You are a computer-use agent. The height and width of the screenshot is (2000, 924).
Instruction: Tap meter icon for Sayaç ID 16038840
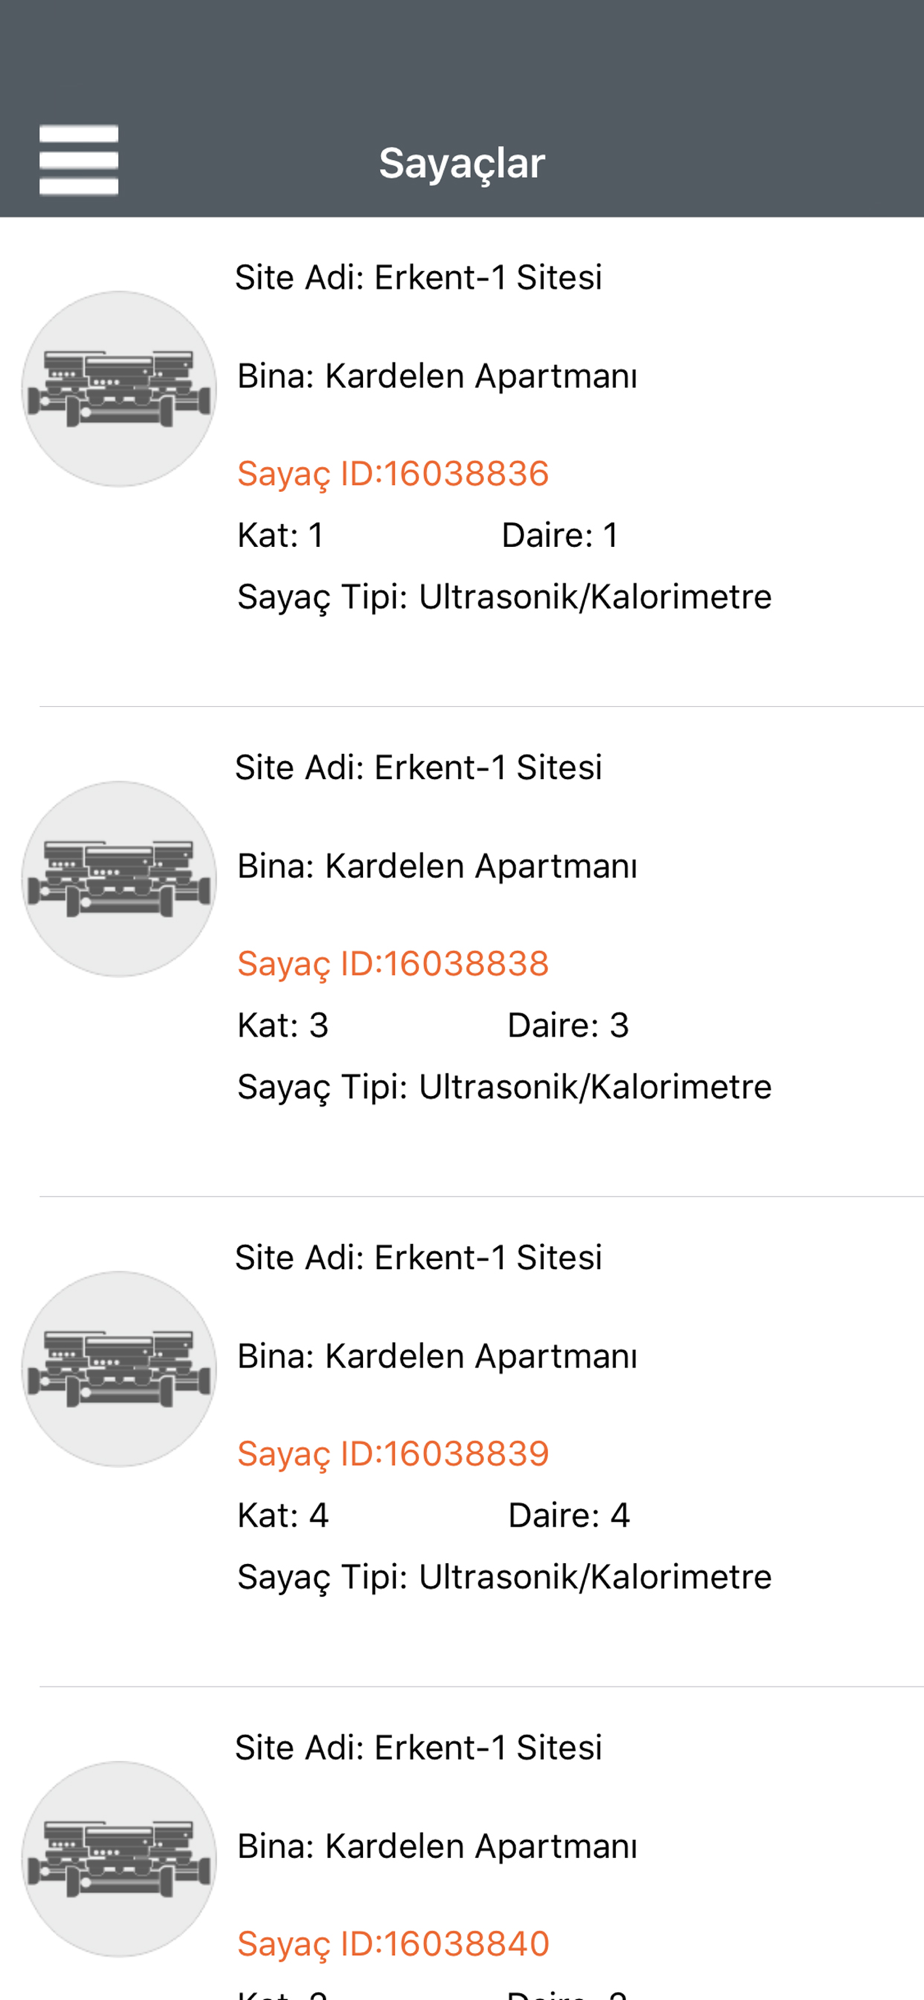tap(119, 1859)
